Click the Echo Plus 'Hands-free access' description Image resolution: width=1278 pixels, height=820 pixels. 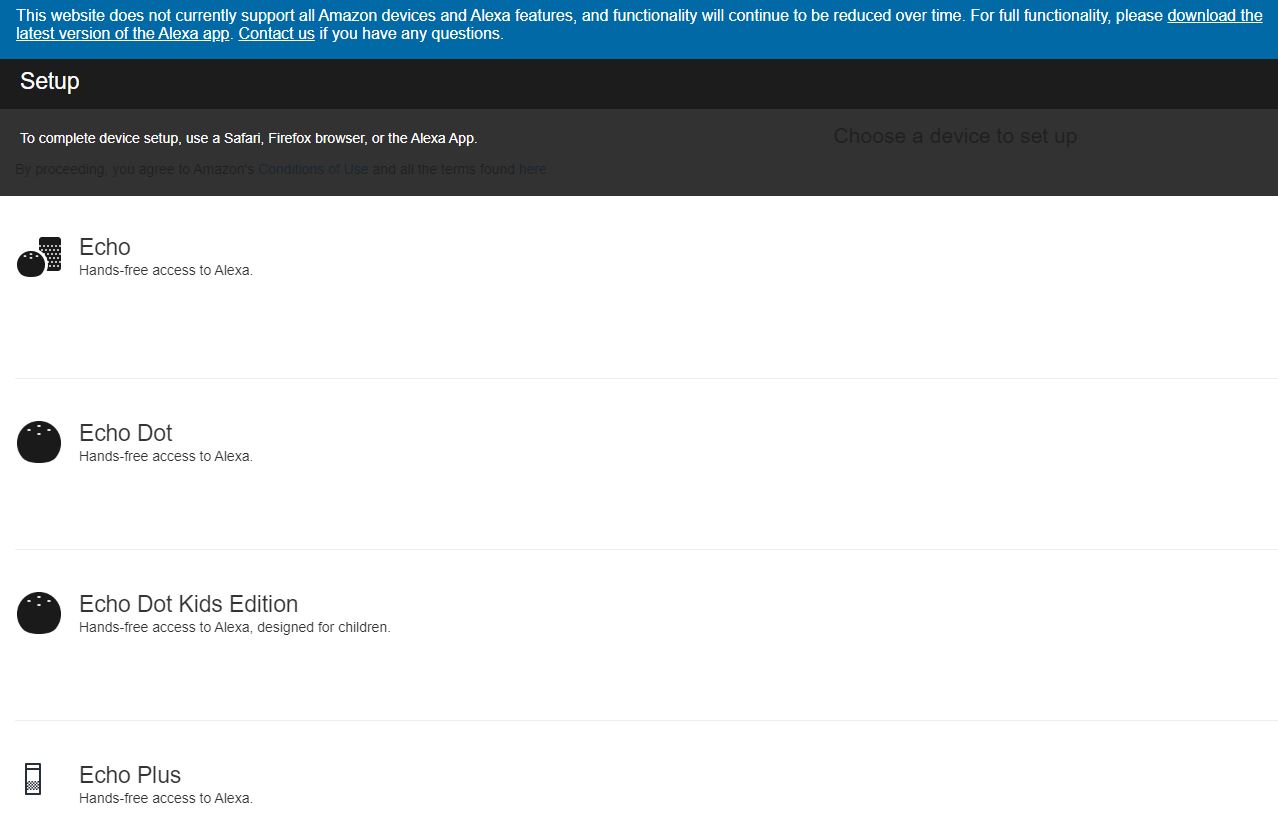[x=166, y=799]
